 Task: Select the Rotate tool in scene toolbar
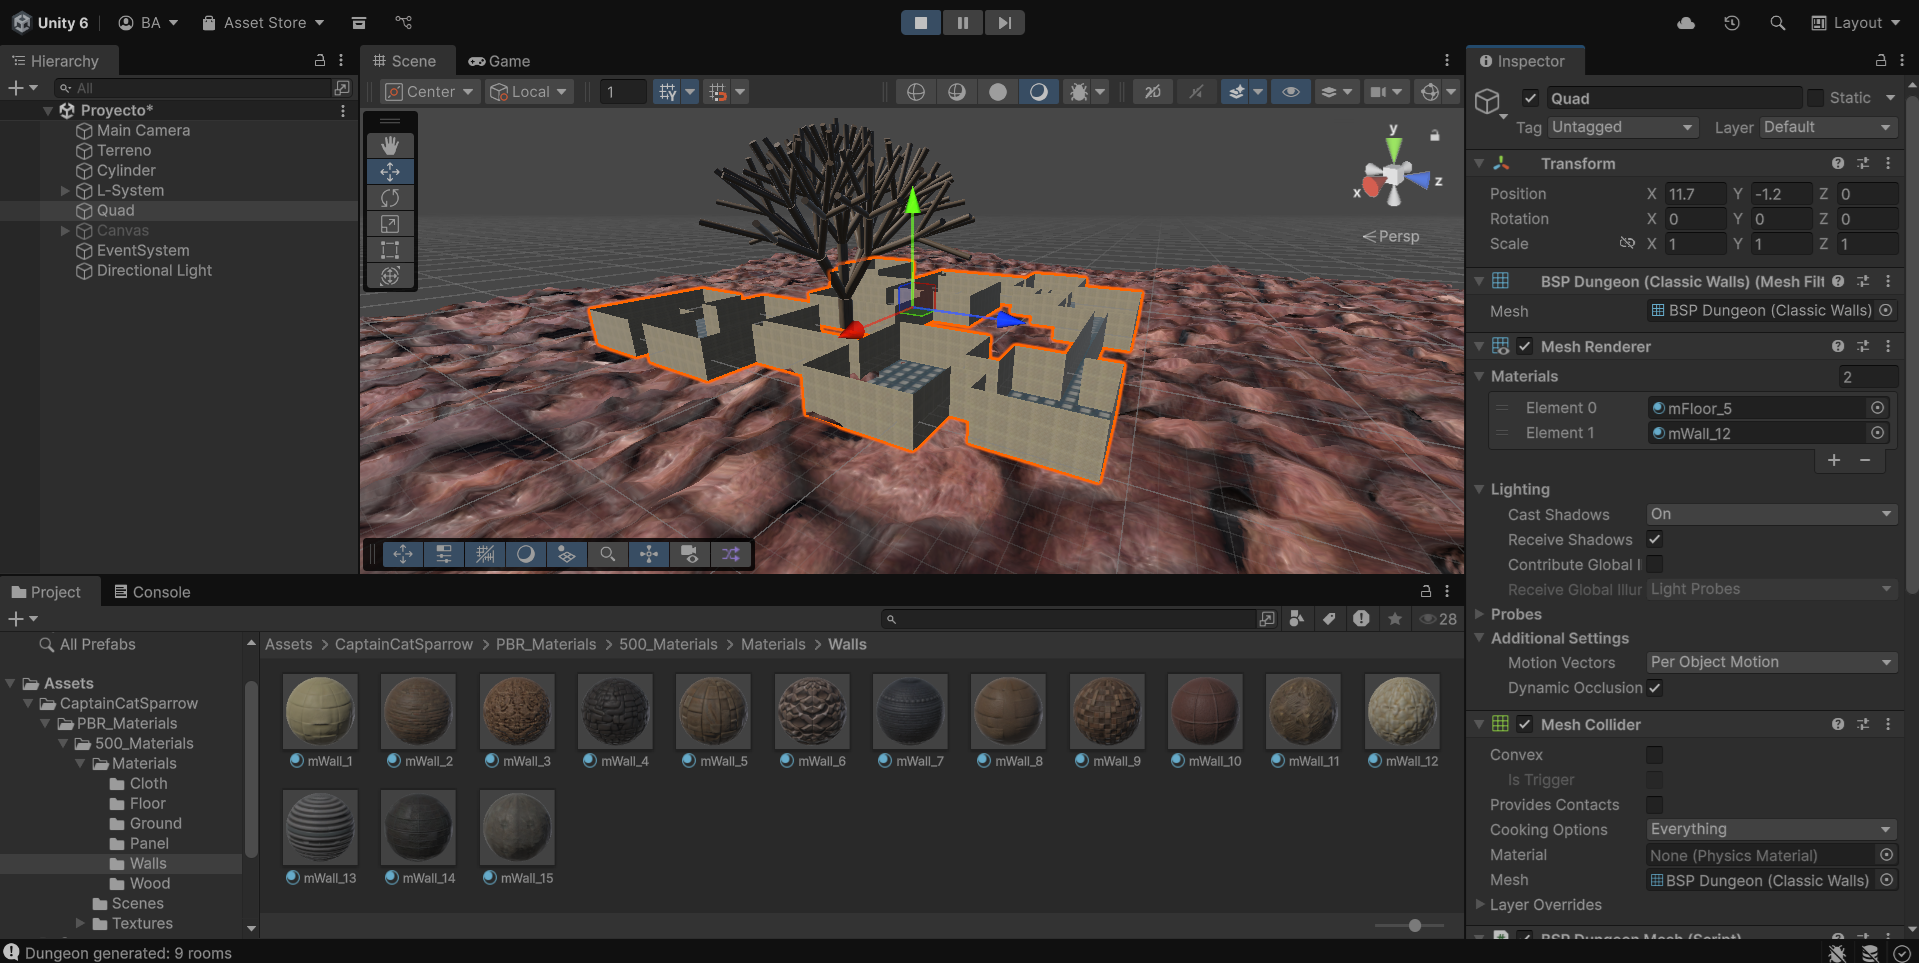click(390, 198)
